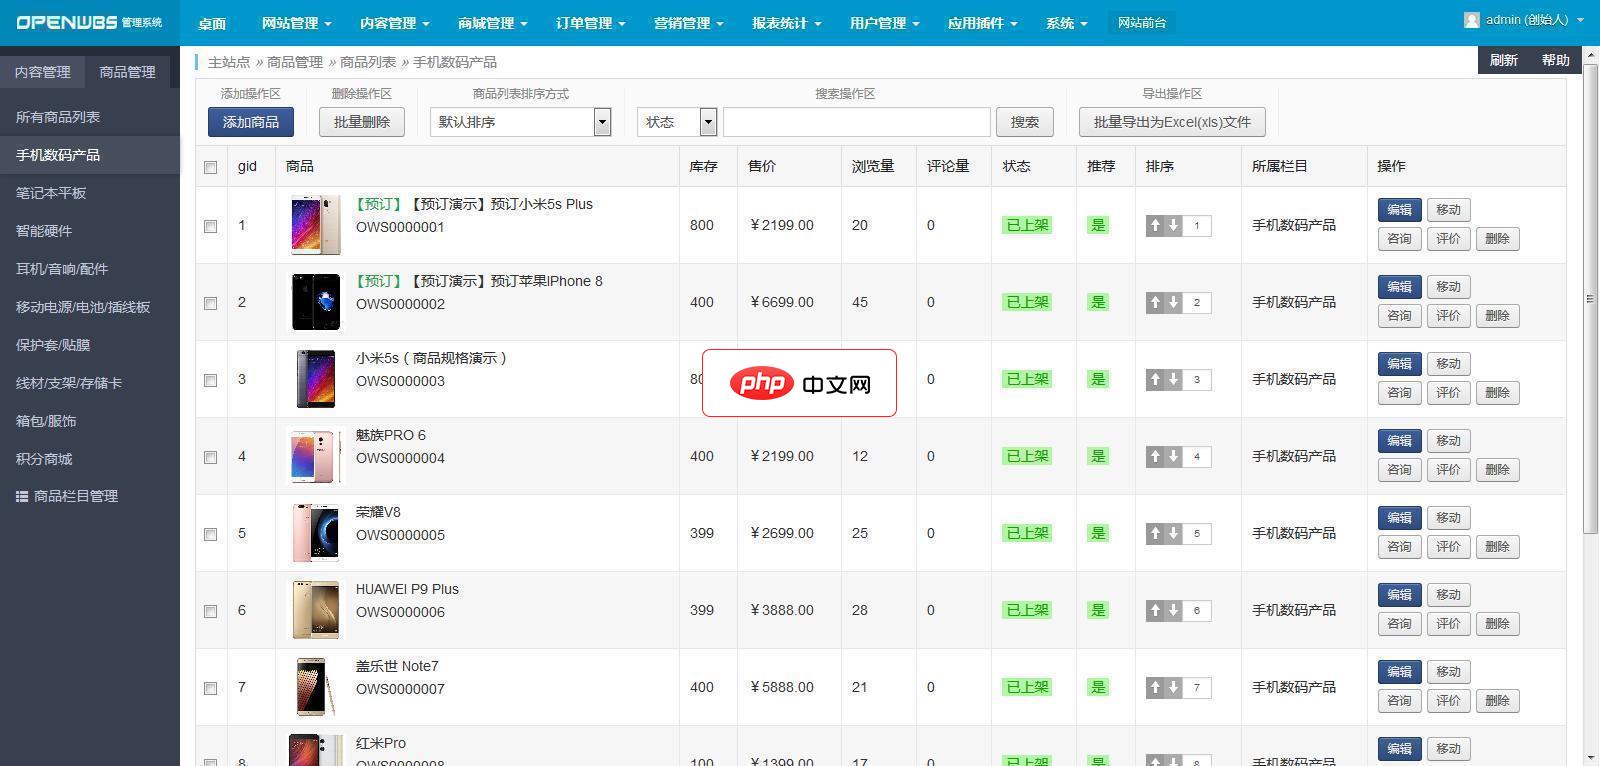Click the 添加商品 button

click(251, 122)
